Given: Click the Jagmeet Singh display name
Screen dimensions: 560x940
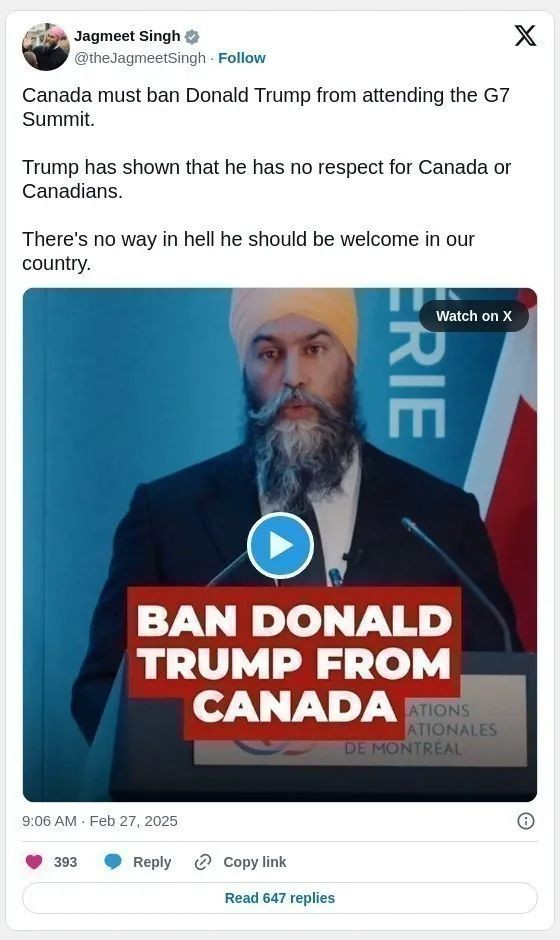Looking at the screenshot, I should [x=127, y=36].
